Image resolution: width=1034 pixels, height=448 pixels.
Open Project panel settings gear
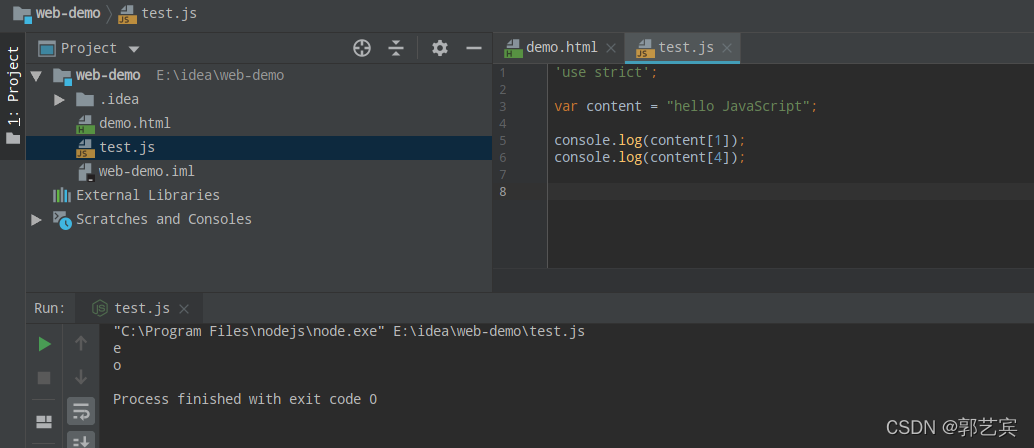(x=439, y=48)
